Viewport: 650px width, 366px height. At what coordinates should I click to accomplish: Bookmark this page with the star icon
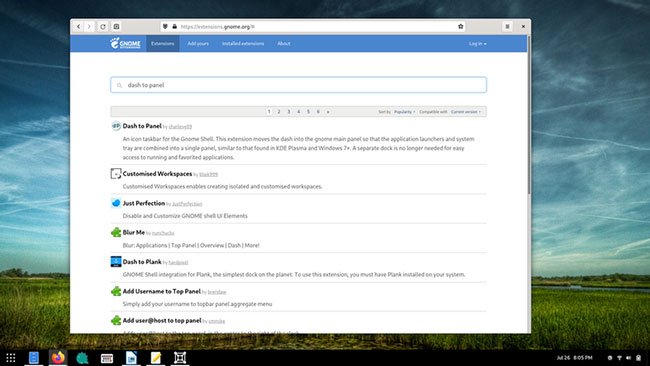(x=460, y=27)
